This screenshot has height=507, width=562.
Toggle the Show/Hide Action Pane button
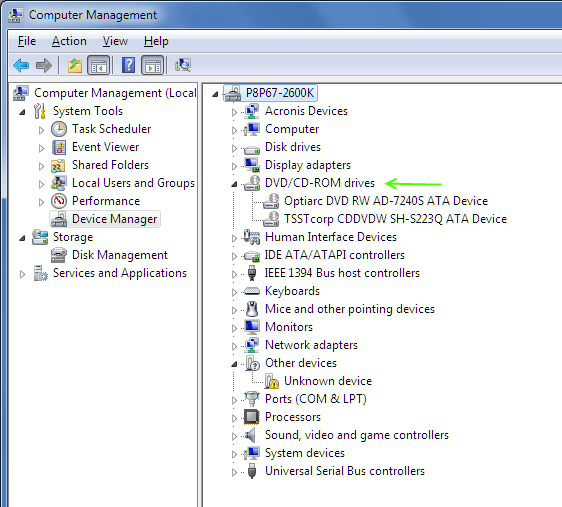coord(153,66)
